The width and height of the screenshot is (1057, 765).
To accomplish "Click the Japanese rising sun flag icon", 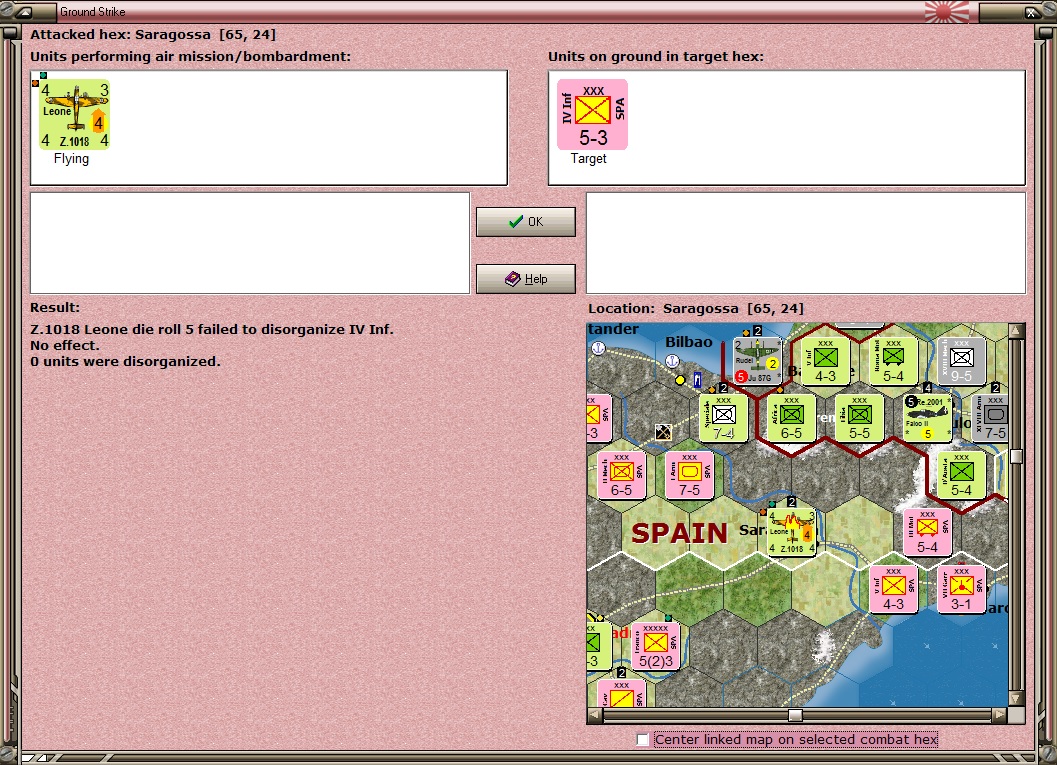I will (x=946, y=11).
